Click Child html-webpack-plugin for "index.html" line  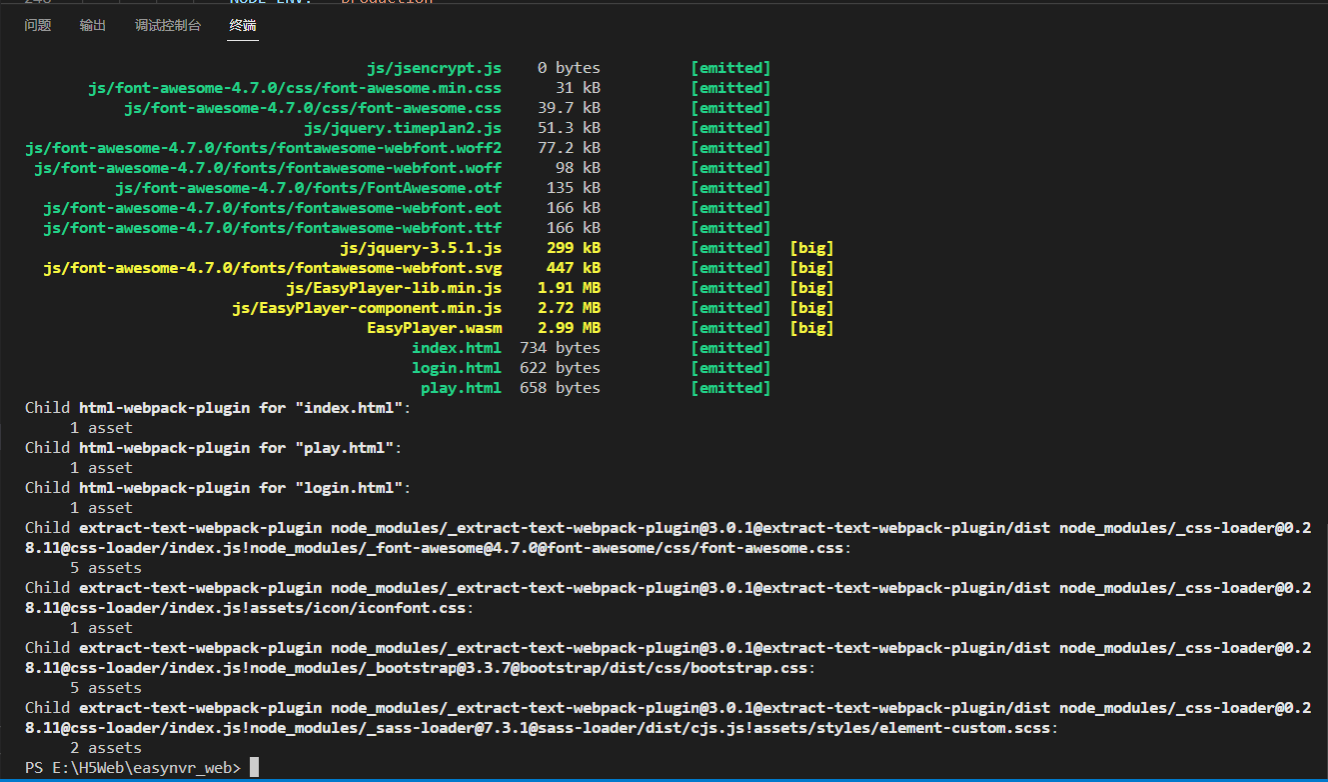tap(218, 408)
